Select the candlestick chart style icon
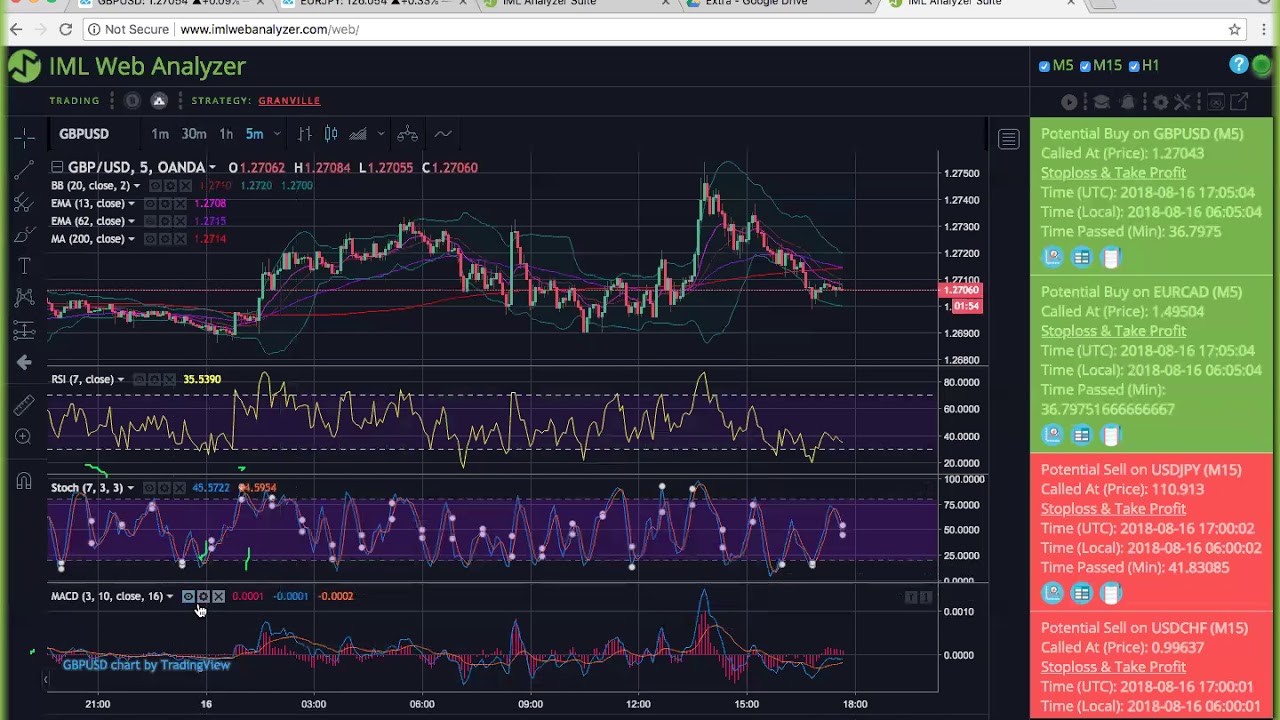 point(331,134)
